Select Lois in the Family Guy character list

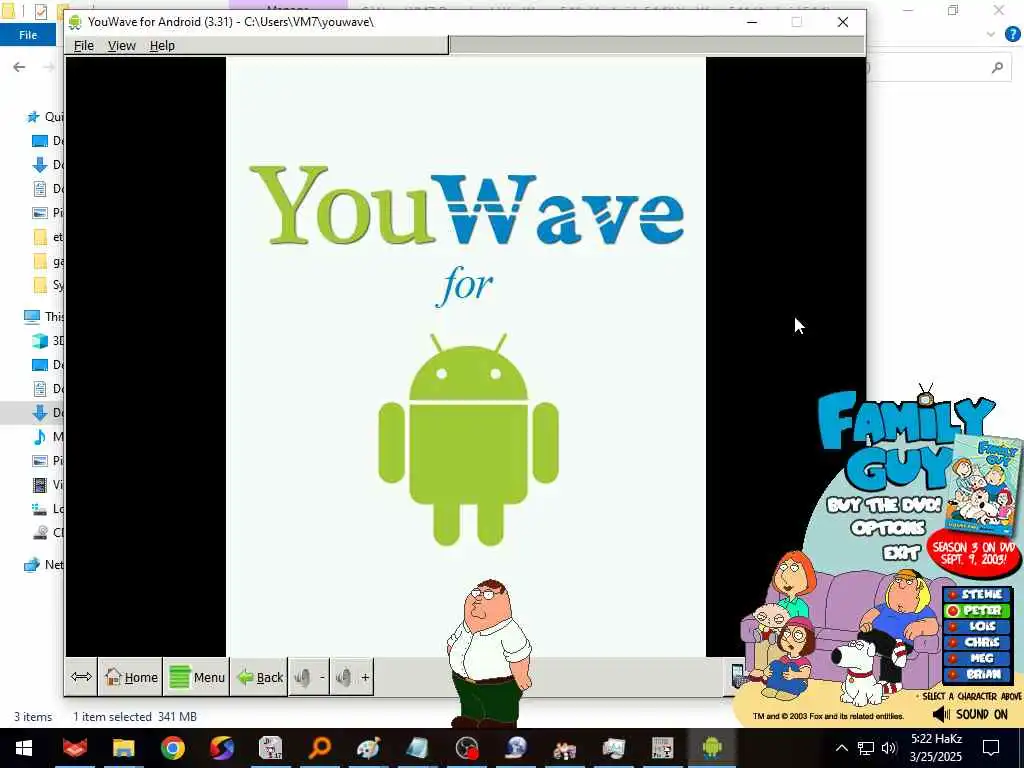976,626
